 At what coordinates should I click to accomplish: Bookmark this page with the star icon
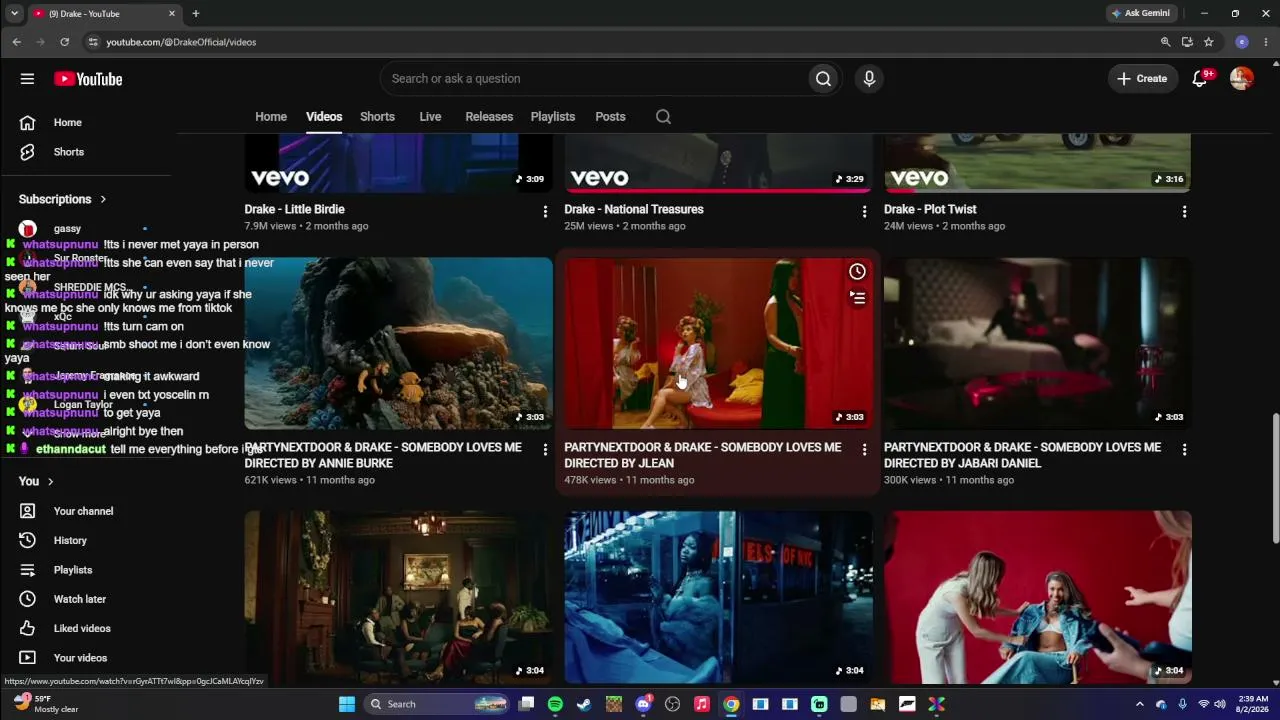click(x=1209, y=42)
